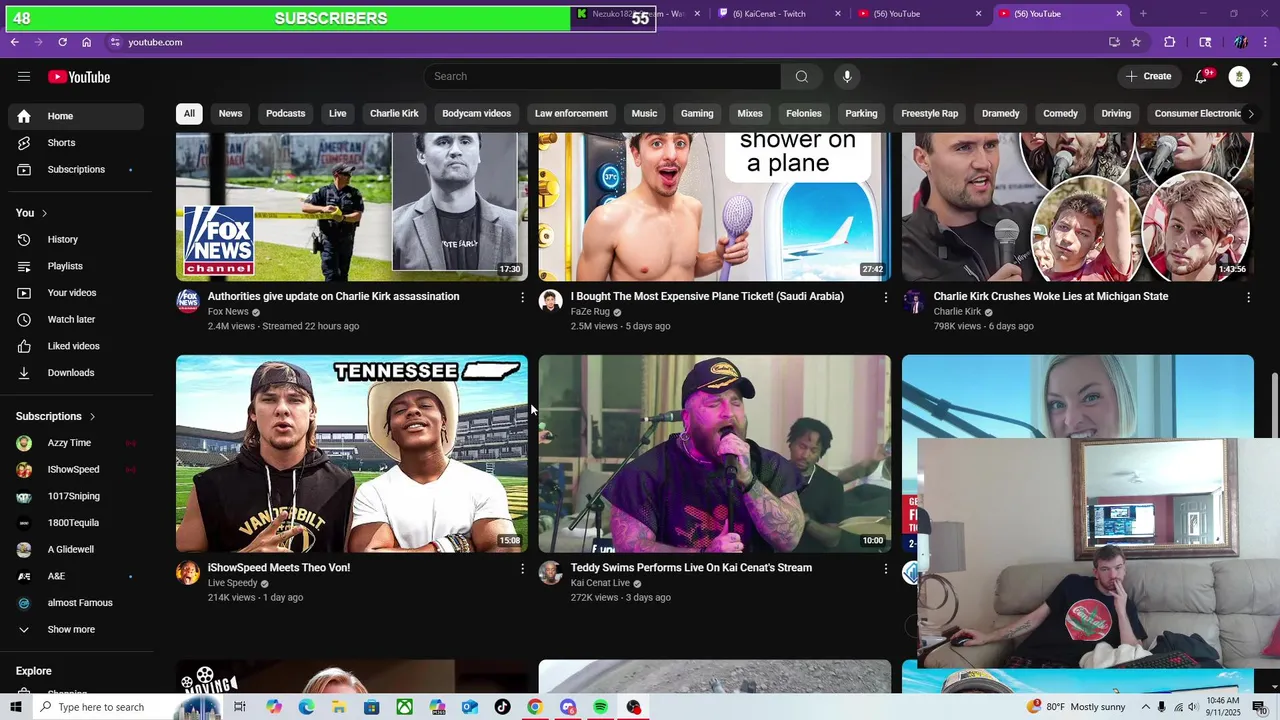Select the Charlie Kirk filter chip

(394, 114)
